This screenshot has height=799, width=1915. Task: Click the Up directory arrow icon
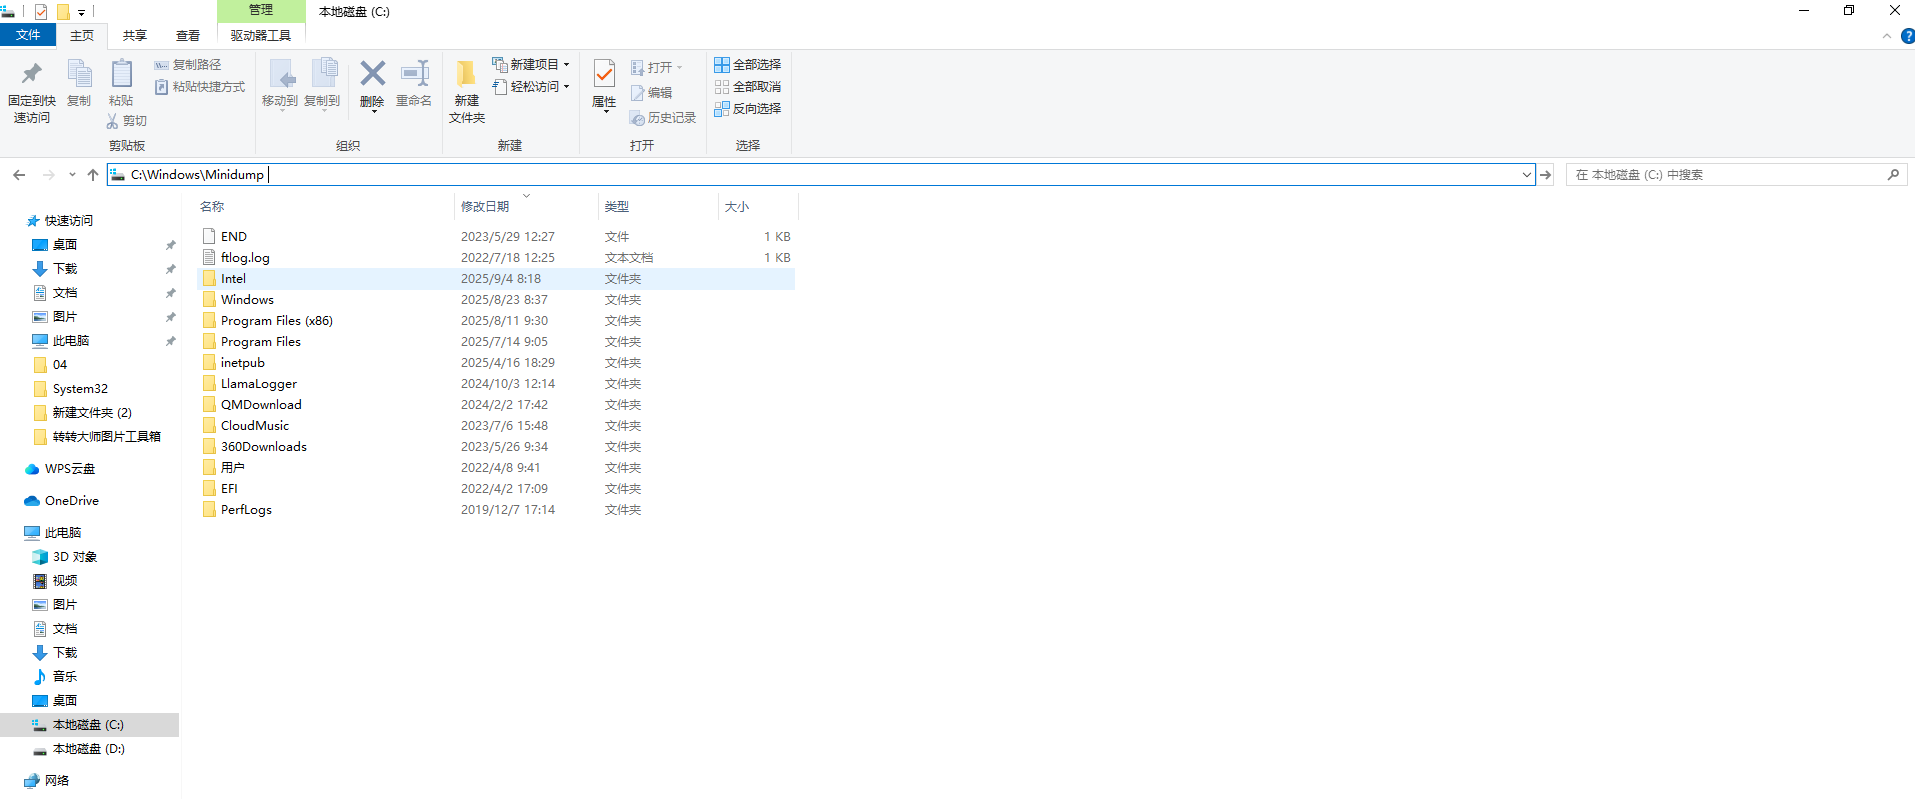click(x=93, y=175)
